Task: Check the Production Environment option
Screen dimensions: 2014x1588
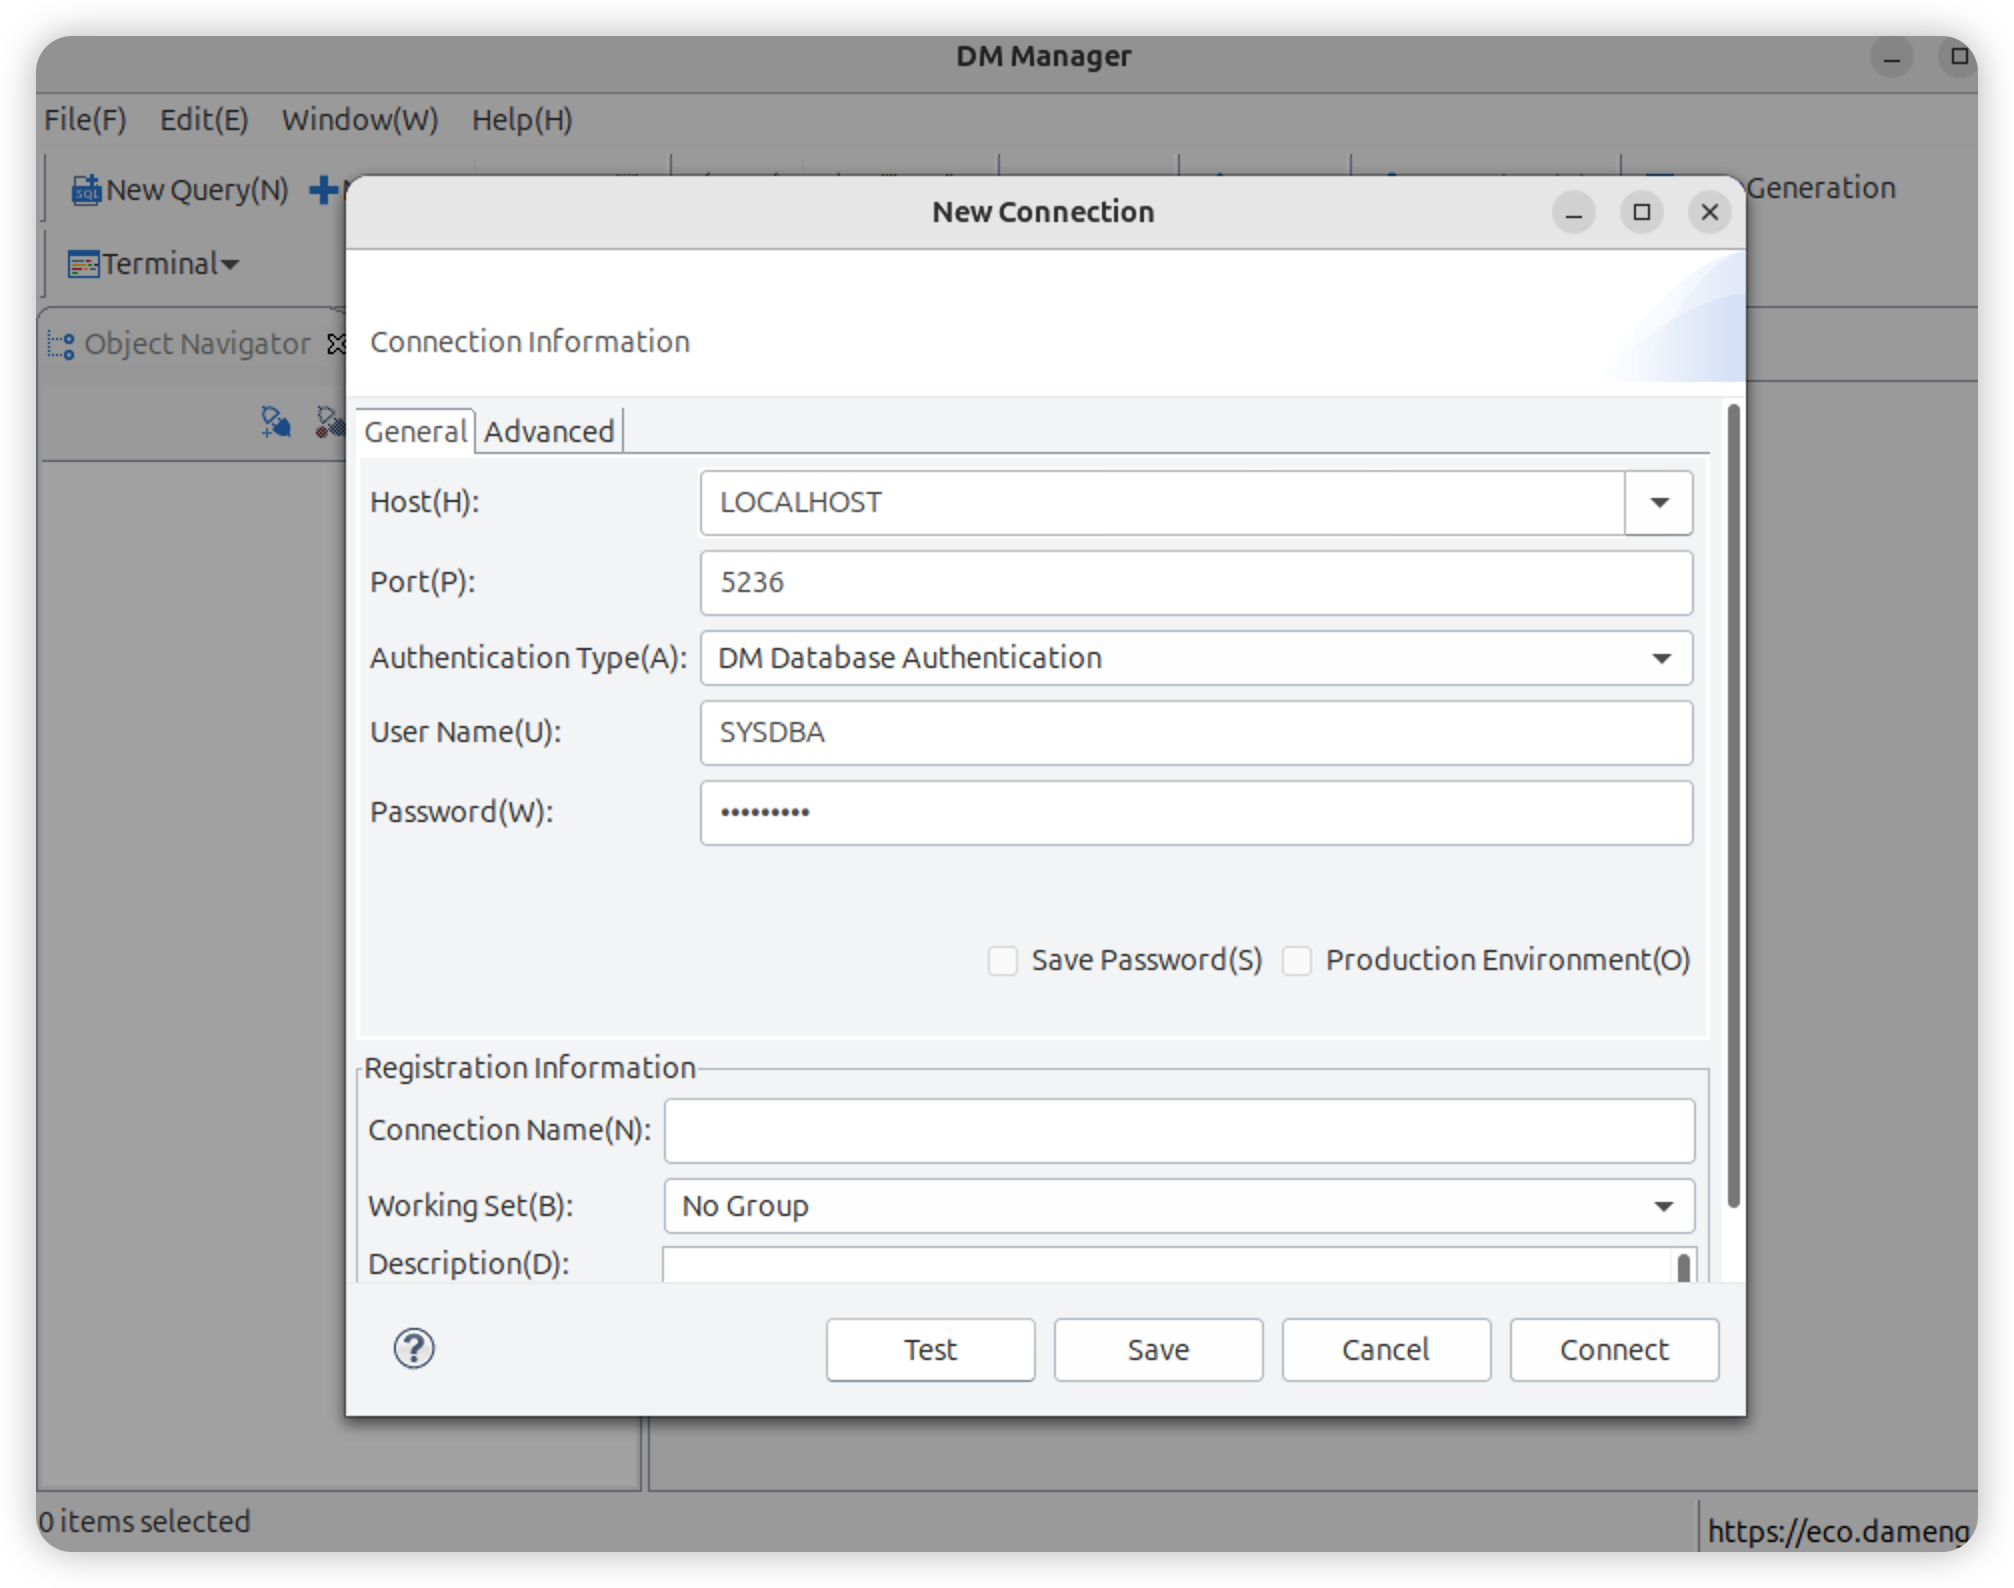Action: [1296, 960]
